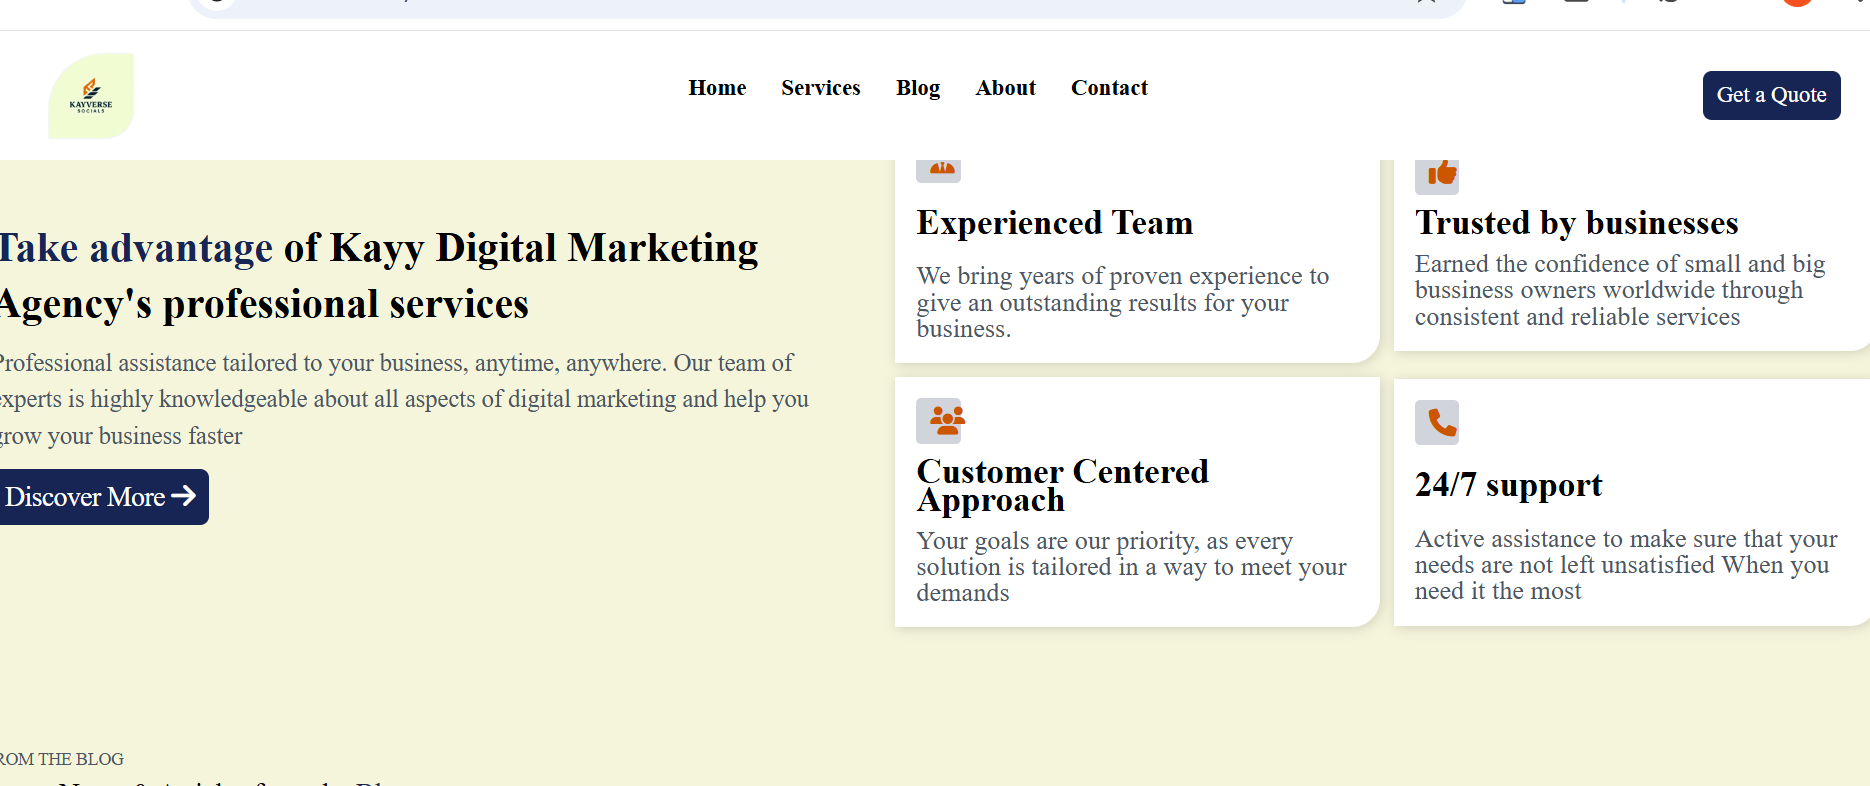Click the Discover More button

(x=101, y=497)
